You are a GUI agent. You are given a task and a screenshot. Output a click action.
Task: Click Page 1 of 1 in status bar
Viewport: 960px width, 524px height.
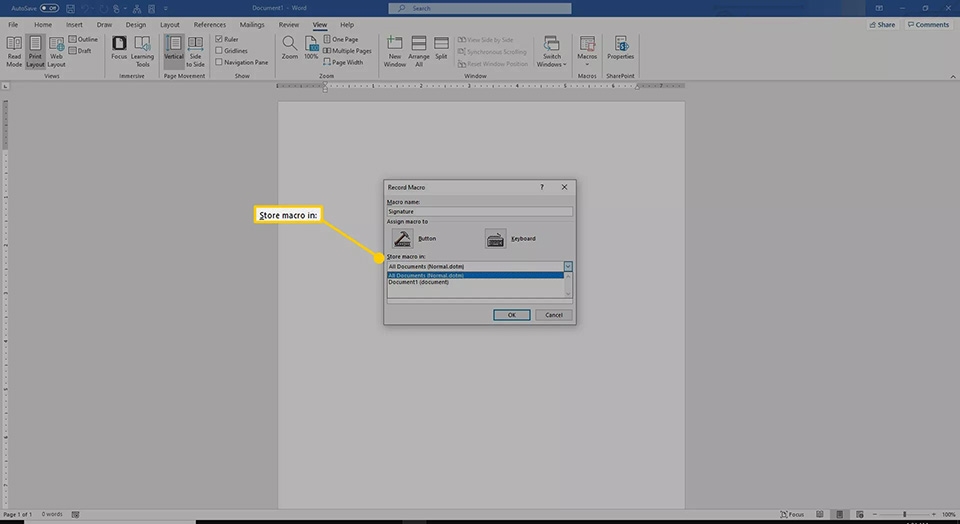(x=18, y=514)
